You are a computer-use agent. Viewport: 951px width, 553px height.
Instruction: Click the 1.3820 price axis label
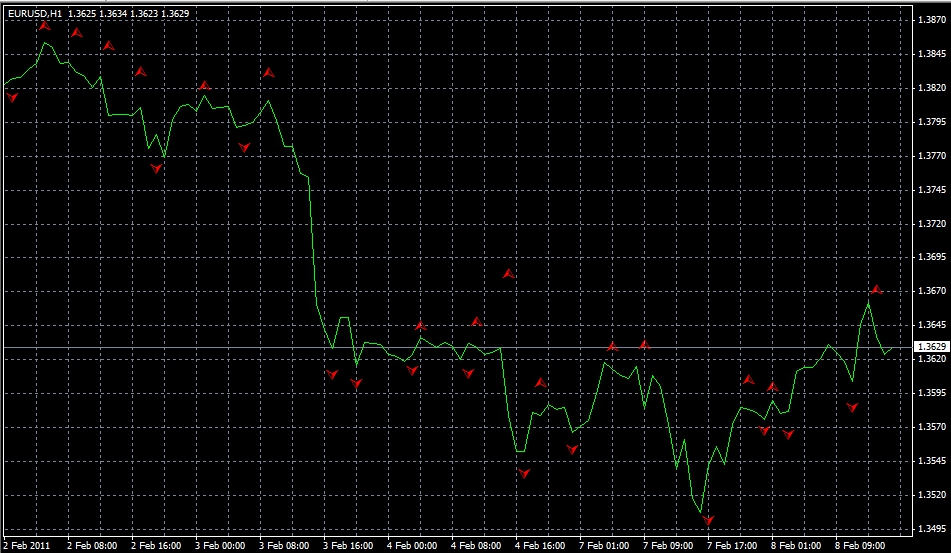click(930, 88)
